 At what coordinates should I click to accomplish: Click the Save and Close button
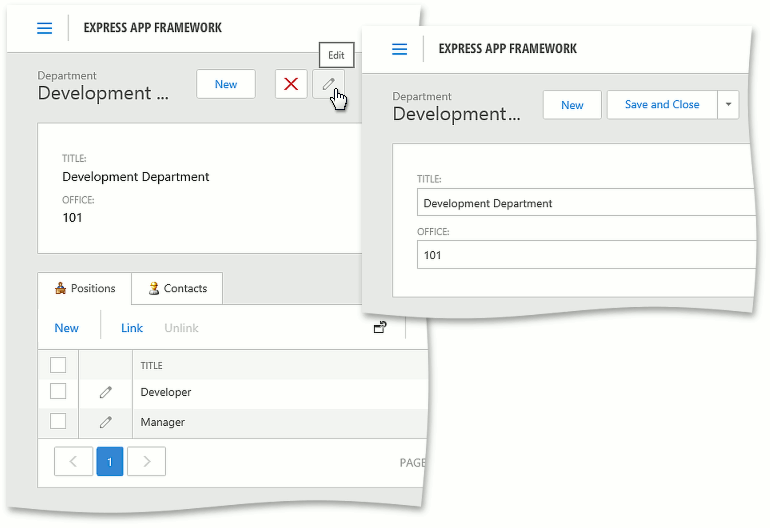pyautogui.click(x=661, y=105)
